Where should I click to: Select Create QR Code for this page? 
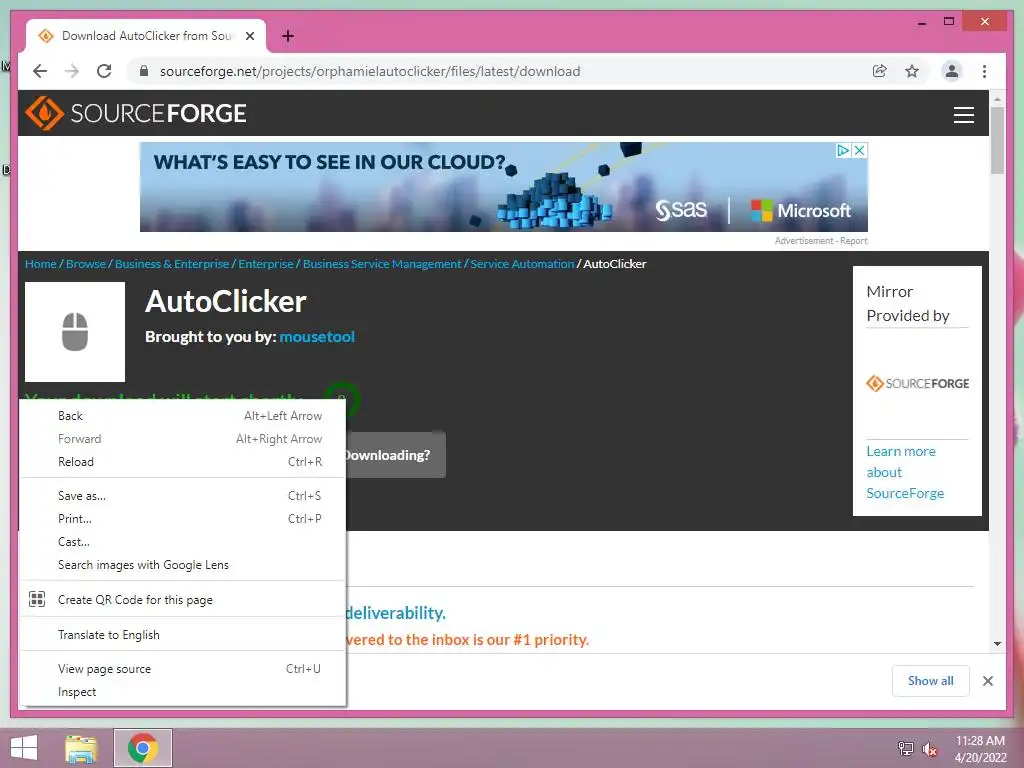[x=183, y=600]
